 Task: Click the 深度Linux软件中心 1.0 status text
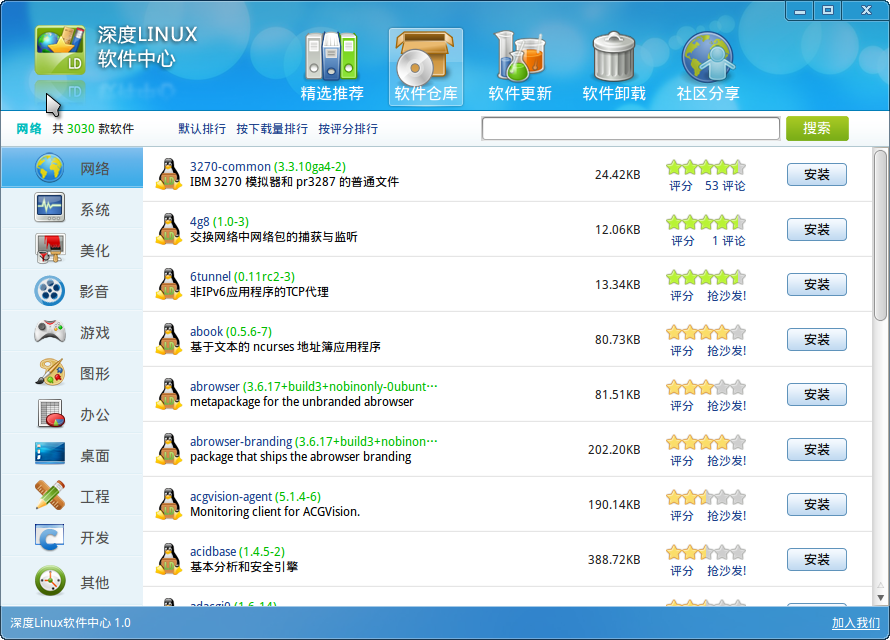70,623
